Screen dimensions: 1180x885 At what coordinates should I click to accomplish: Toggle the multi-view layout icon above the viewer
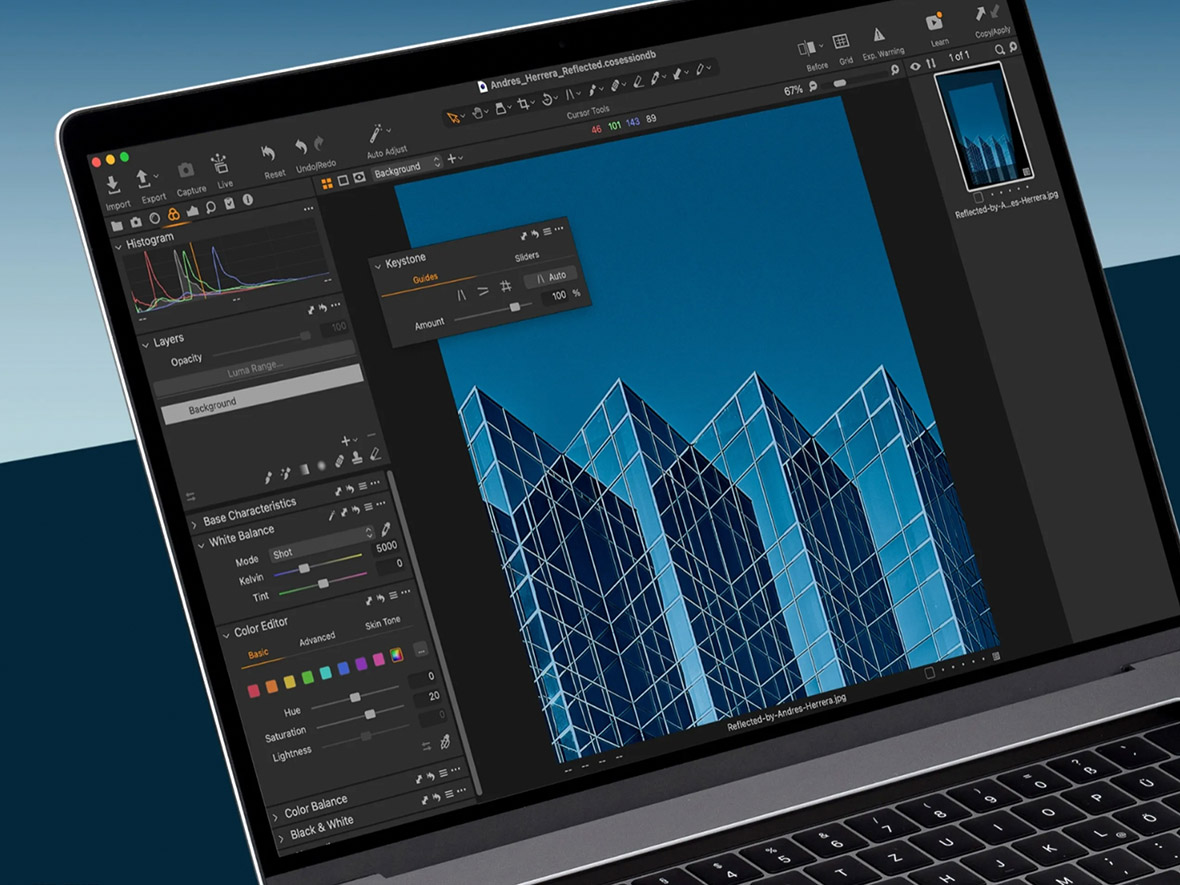pyautogui.click(x=326, y=182)
